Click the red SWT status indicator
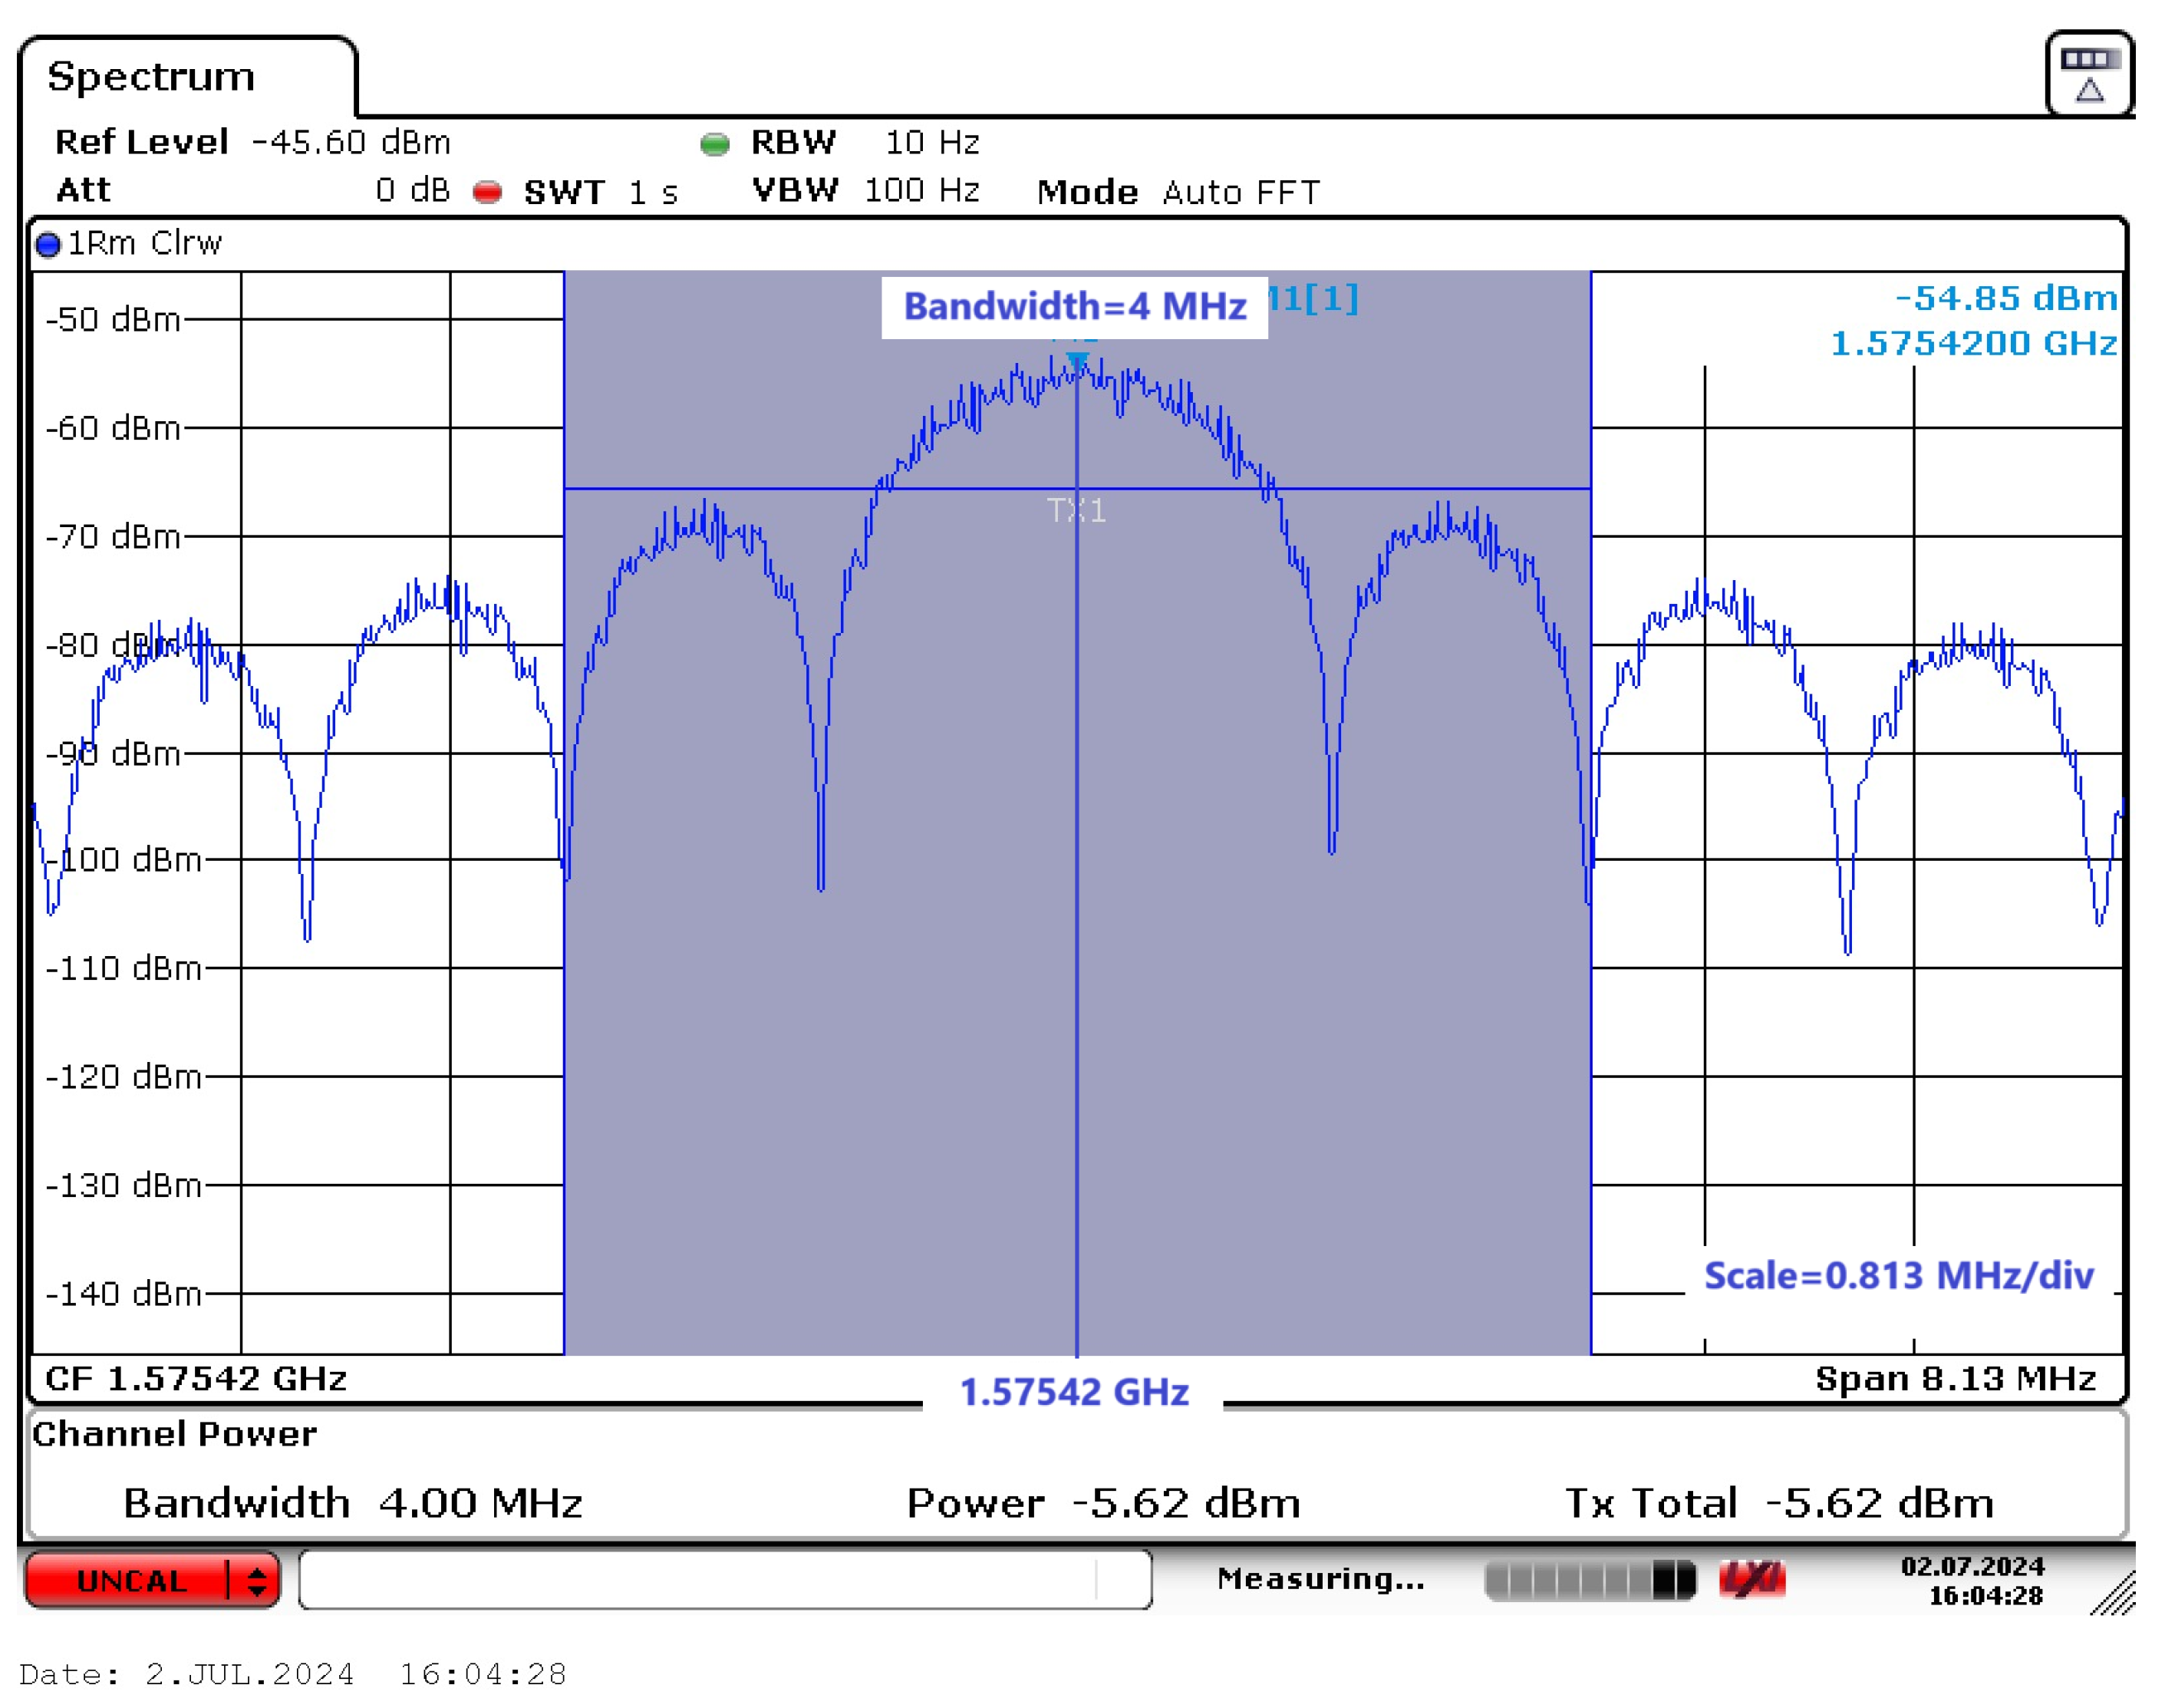The width and height of the screenshot is (2165, 1708). [x=487, y=192]
